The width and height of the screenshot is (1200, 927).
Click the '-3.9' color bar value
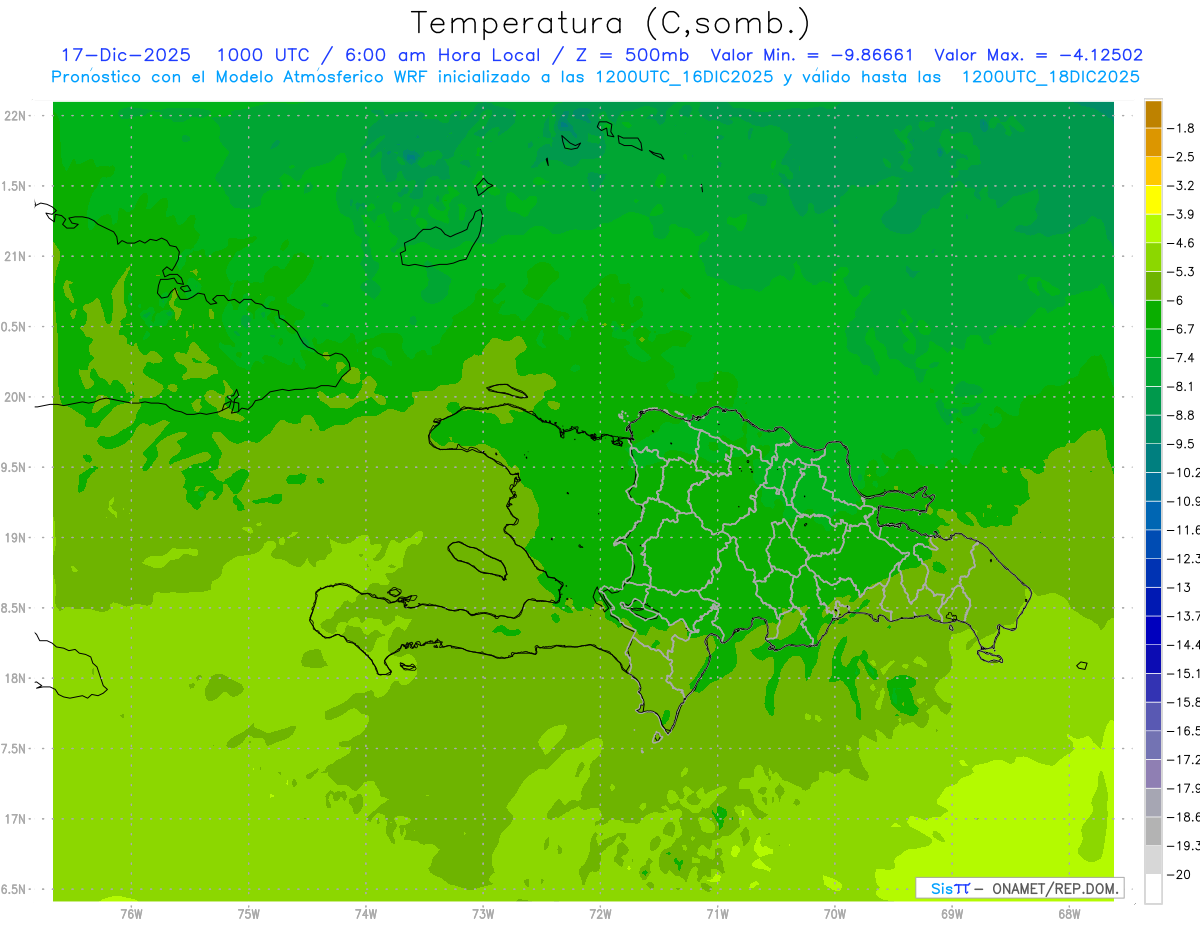[x=1180, y=214]
